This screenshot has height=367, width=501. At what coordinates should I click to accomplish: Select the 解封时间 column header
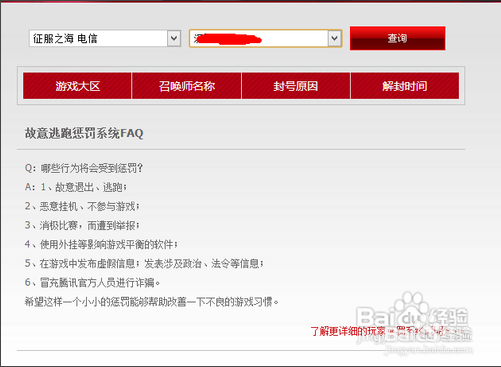pos(405,86)
